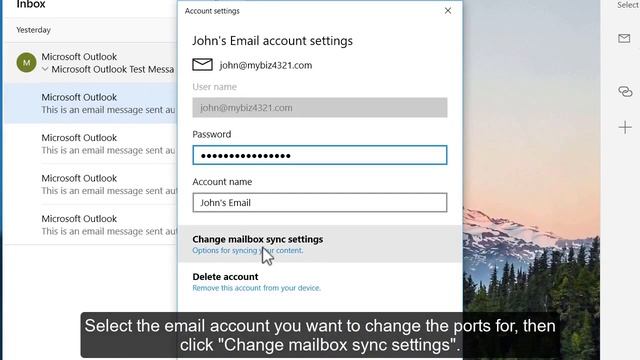The image size is (640, 360).
Task: Collapse the Microsoft Outlook Test Message conversation
Action: pos(45,69)
